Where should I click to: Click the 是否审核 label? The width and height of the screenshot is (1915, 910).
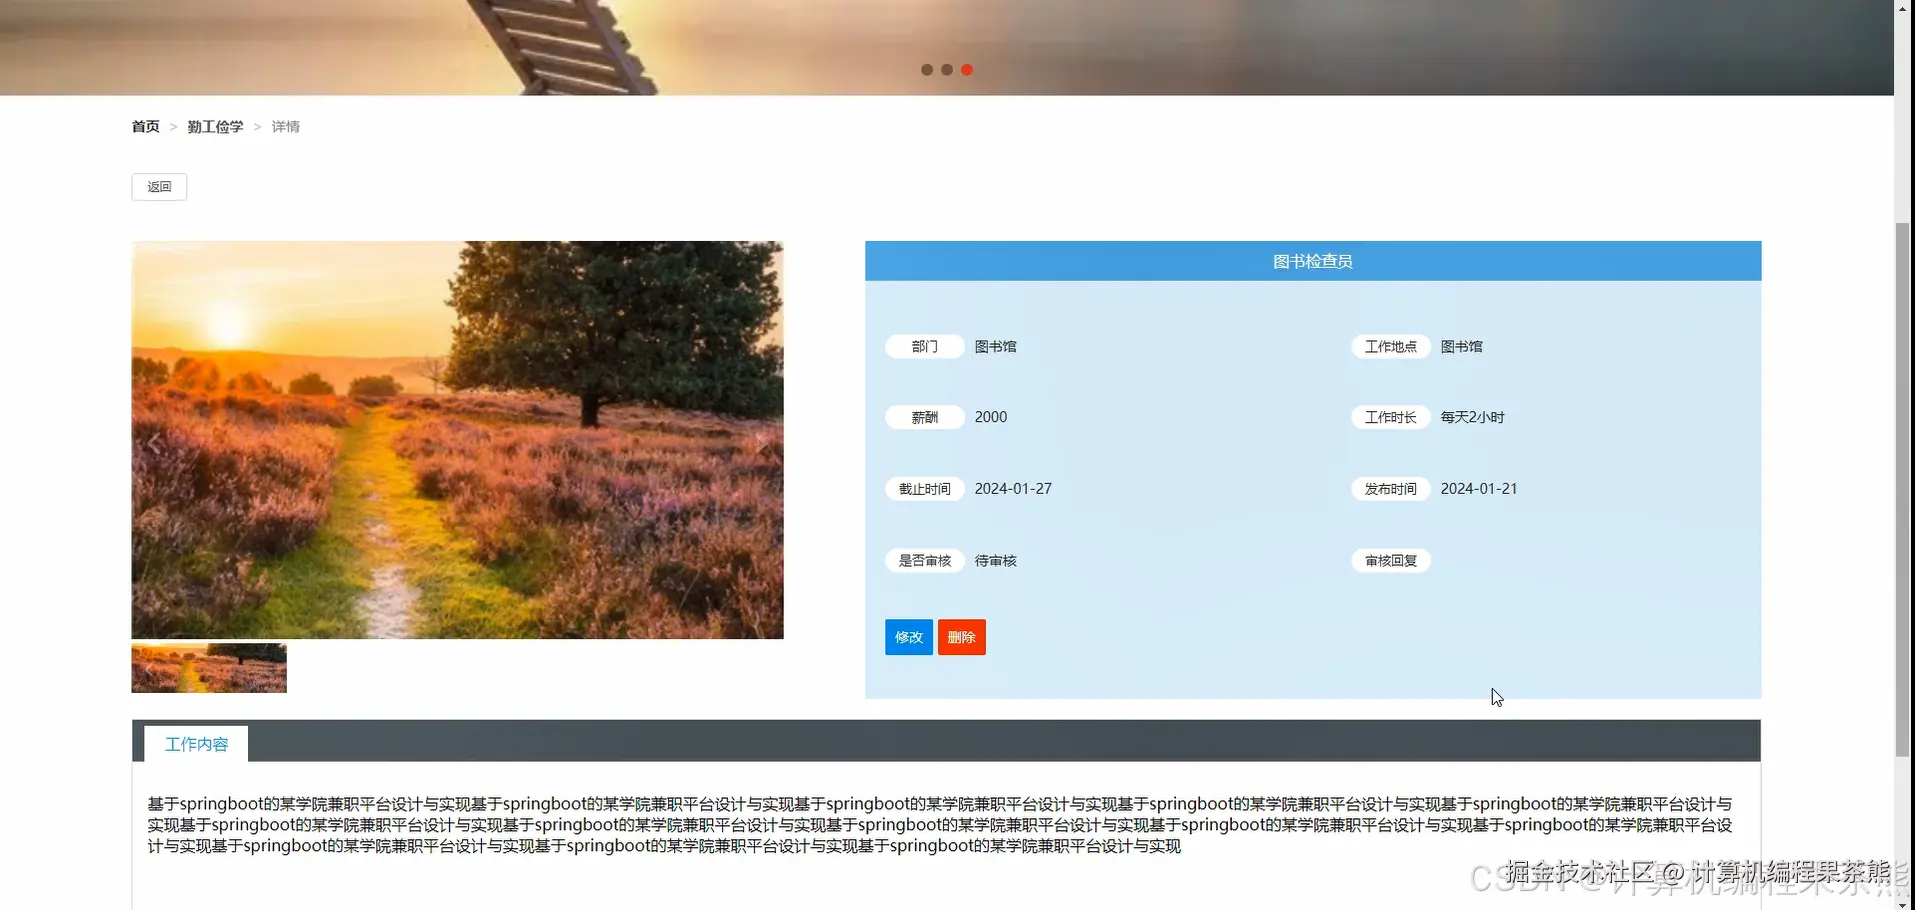click(x=925, y=561)
